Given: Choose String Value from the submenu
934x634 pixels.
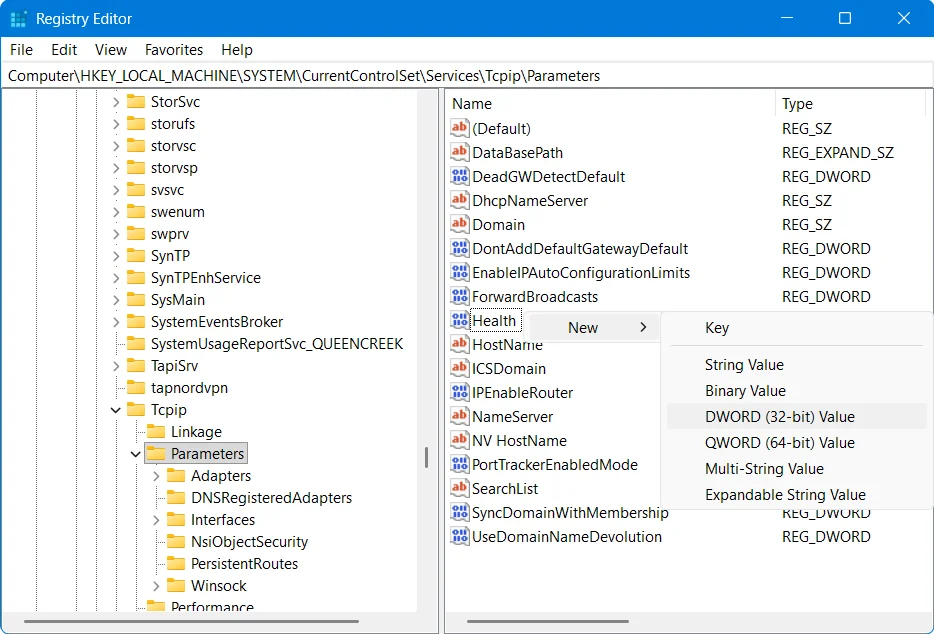Looking at the screenshot, I should (x=796, y=365).
